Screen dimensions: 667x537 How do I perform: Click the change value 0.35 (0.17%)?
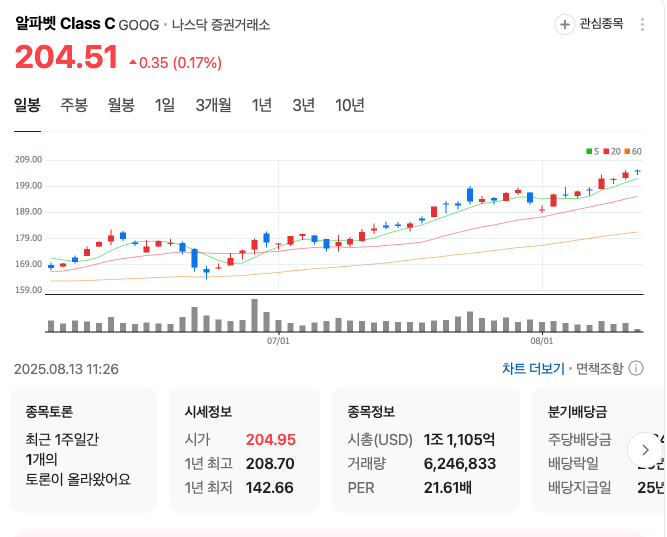[176, 63]
